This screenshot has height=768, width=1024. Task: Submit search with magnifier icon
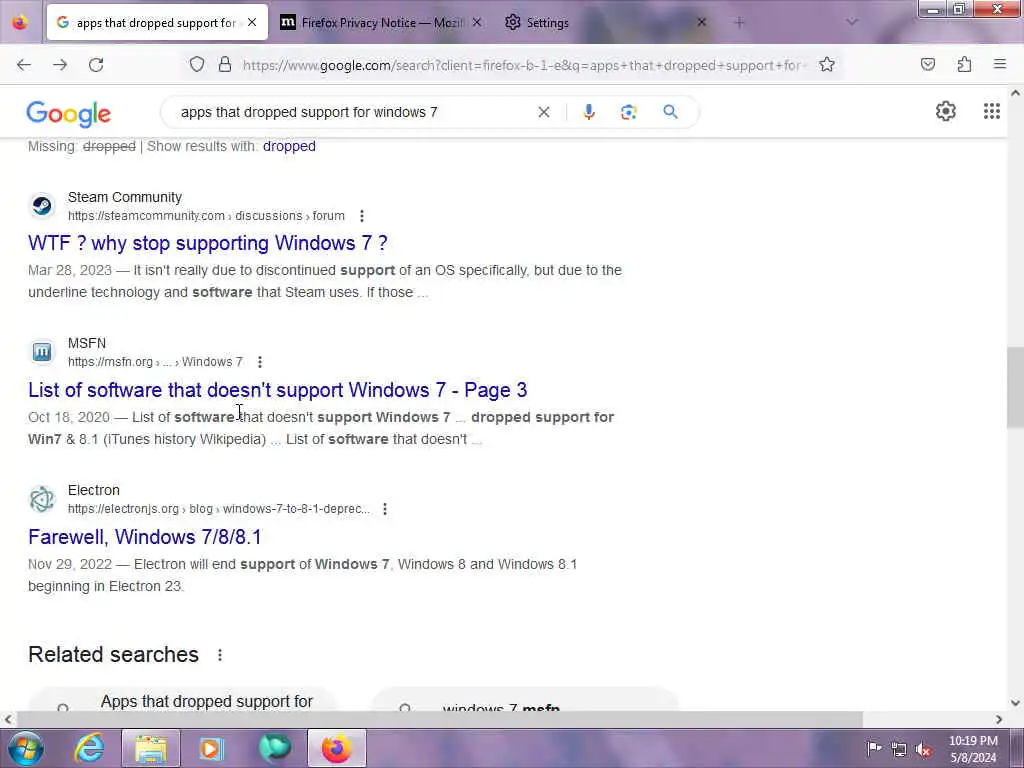[x=670, y=112]
